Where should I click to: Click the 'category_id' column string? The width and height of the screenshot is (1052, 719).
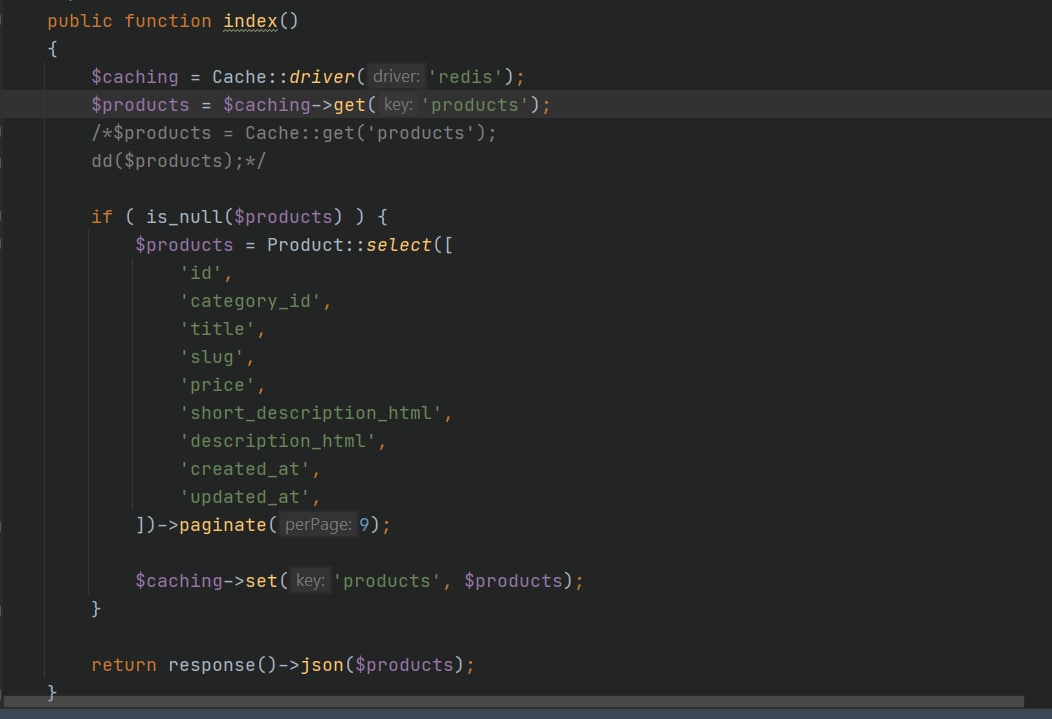(x=250, y=302)
